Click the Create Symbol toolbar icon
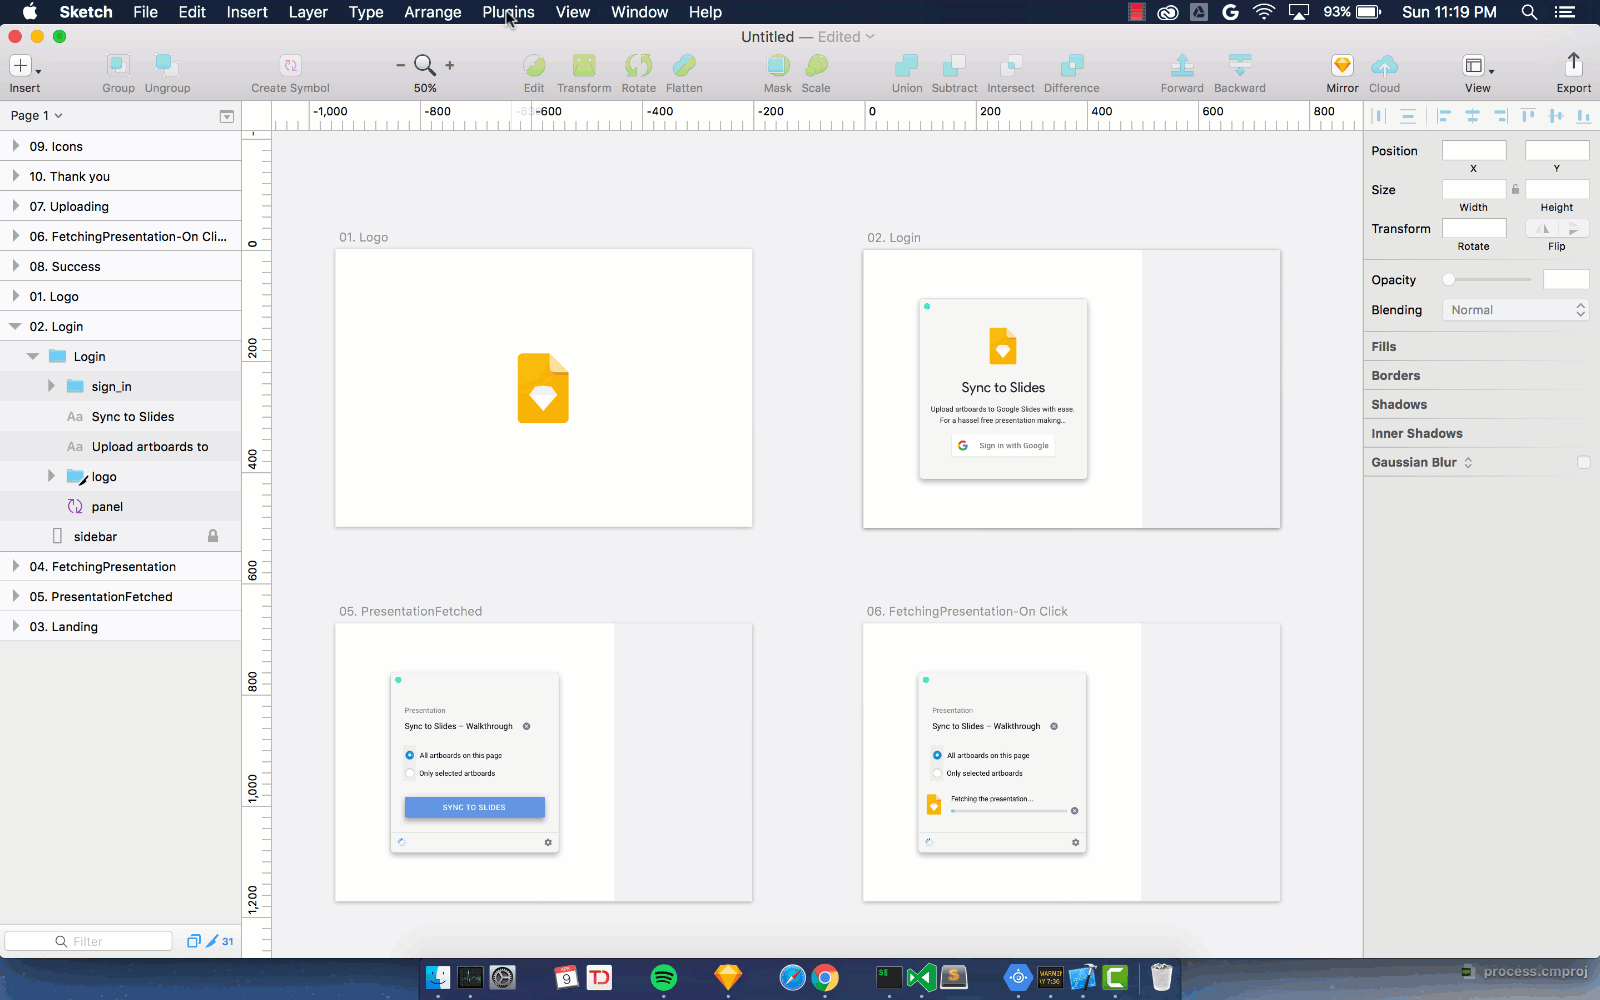1600x1000 pixels. [290, 66]
